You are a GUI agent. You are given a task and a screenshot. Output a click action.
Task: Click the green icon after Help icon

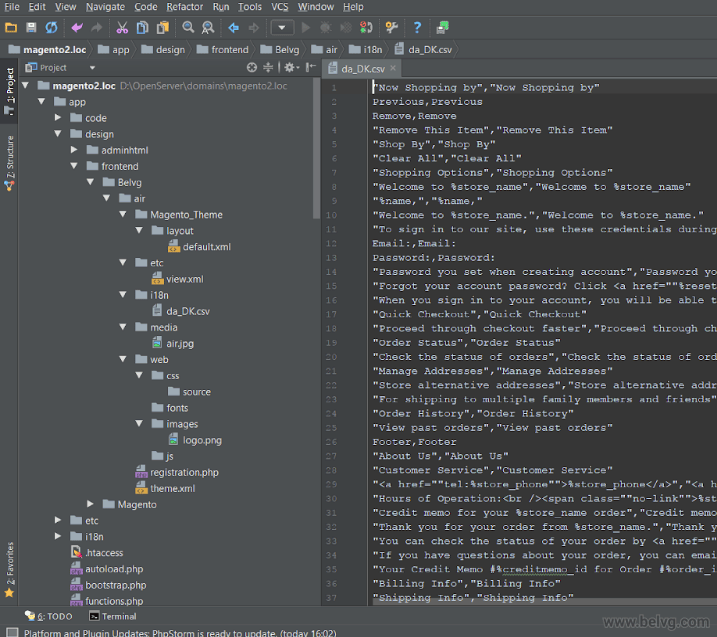(x=443, y=27)
